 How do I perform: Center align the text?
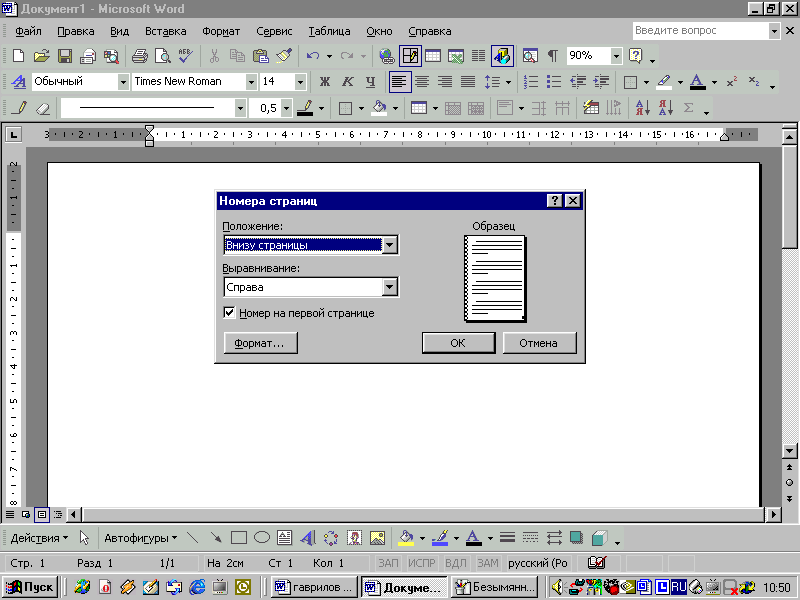(x=422, y=82)
